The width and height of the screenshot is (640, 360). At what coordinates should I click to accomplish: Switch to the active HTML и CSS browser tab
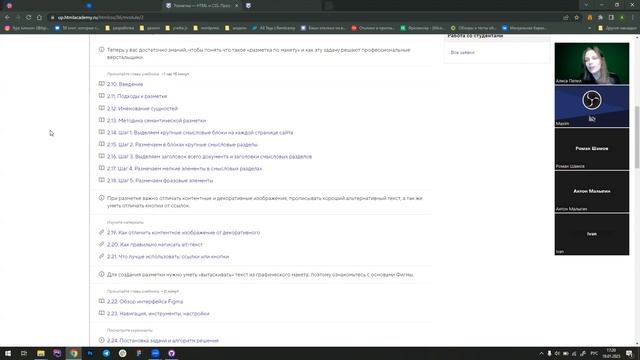tap(202, 6)
